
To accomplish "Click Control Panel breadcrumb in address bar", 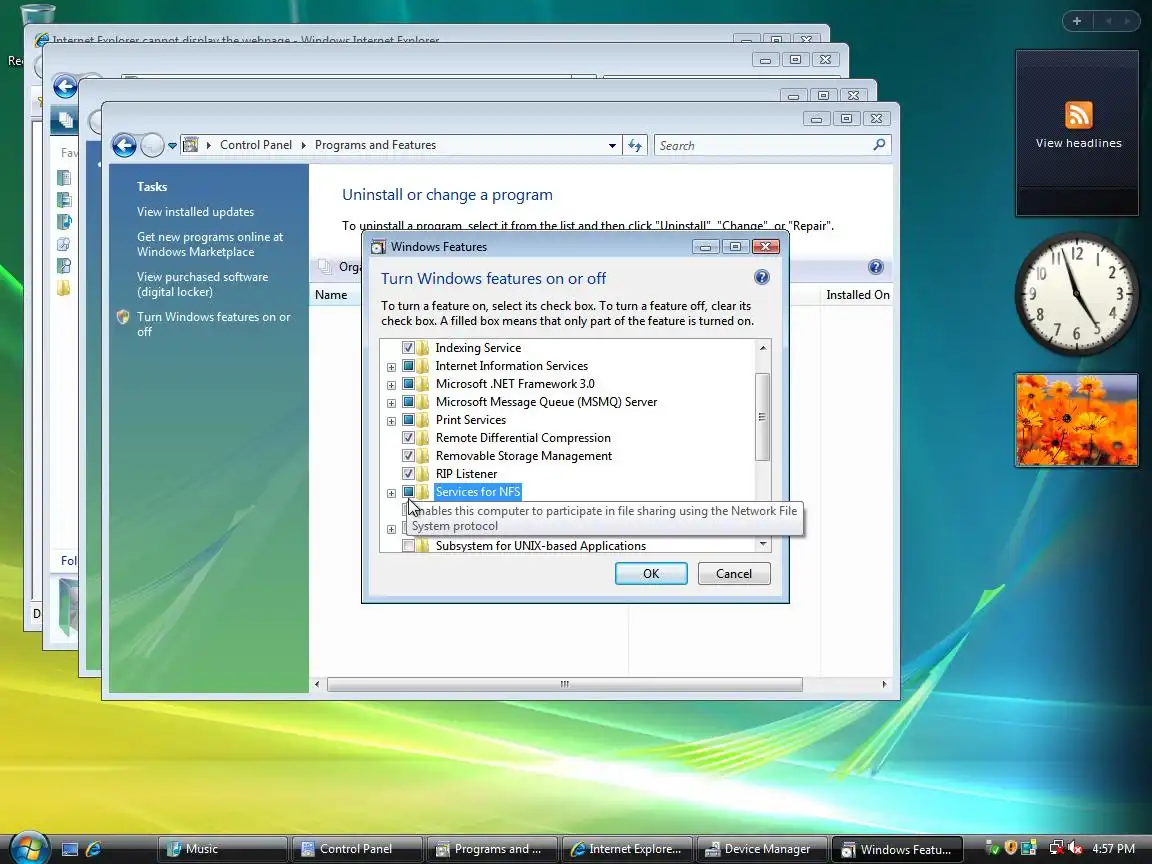I will (256, 145).
